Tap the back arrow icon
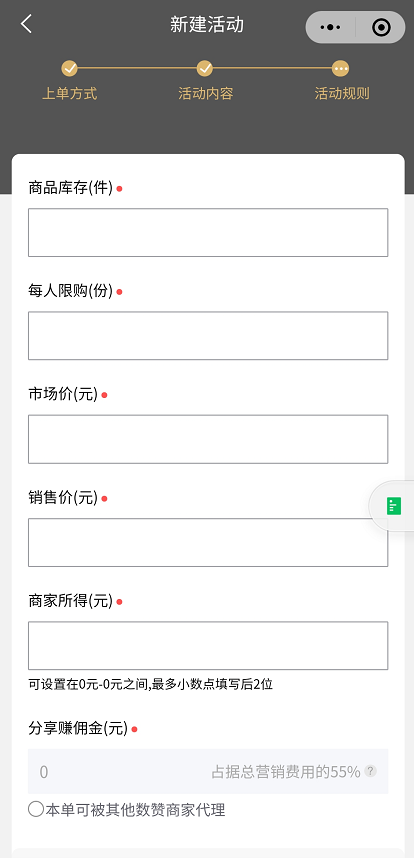Image resolution: width=414 pixels, height=858 pixels. pyautogui.click(x=26, y=25)
